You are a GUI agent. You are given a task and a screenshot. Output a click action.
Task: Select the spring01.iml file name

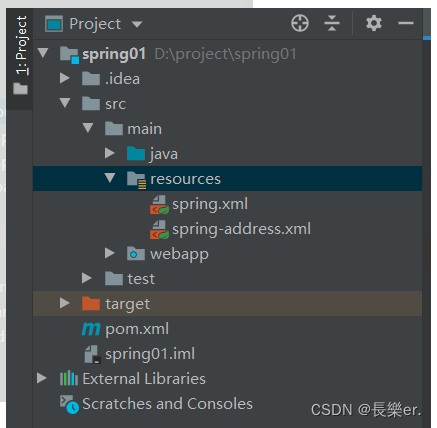point(150,354)
